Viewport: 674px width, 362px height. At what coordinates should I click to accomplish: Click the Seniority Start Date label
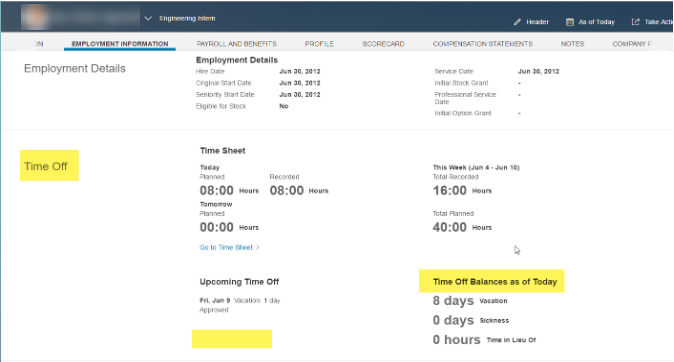point(225,95)
